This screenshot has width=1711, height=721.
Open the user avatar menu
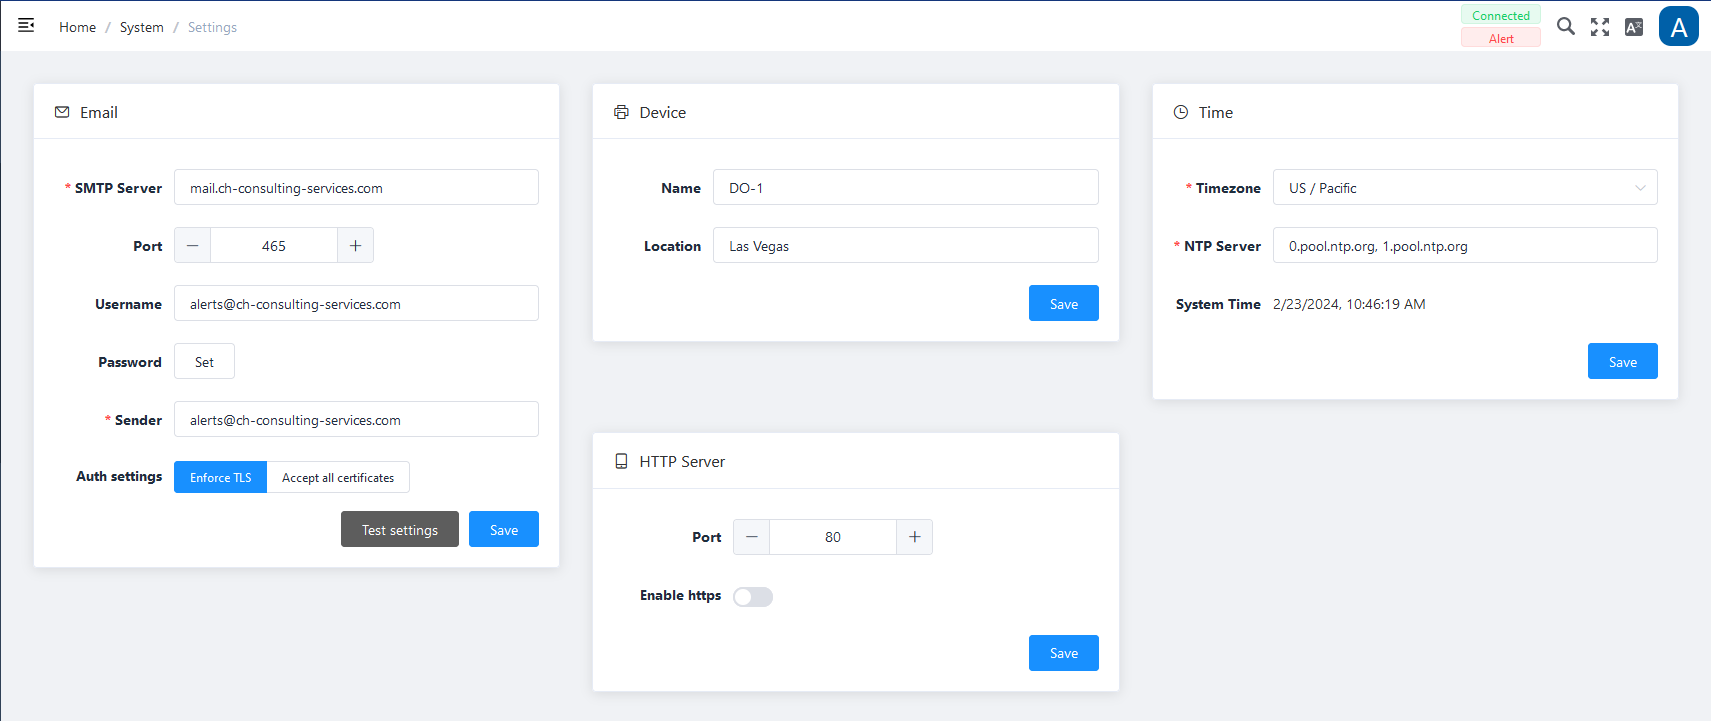pyautogui.click(x=1678, y=27)
